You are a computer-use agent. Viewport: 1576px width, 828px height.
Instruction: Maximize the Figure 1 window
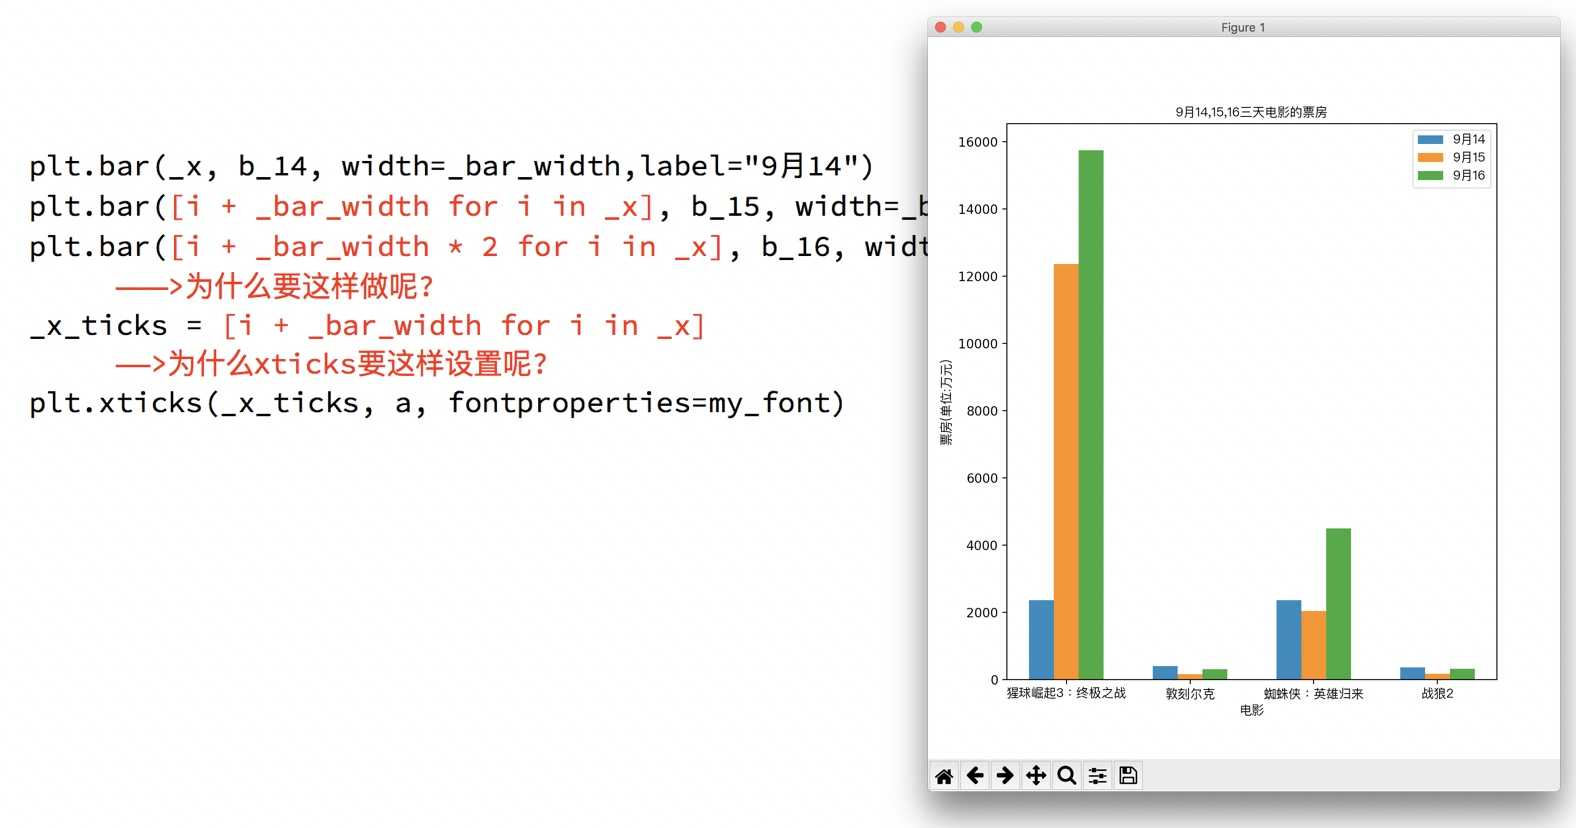pos(976,27)
